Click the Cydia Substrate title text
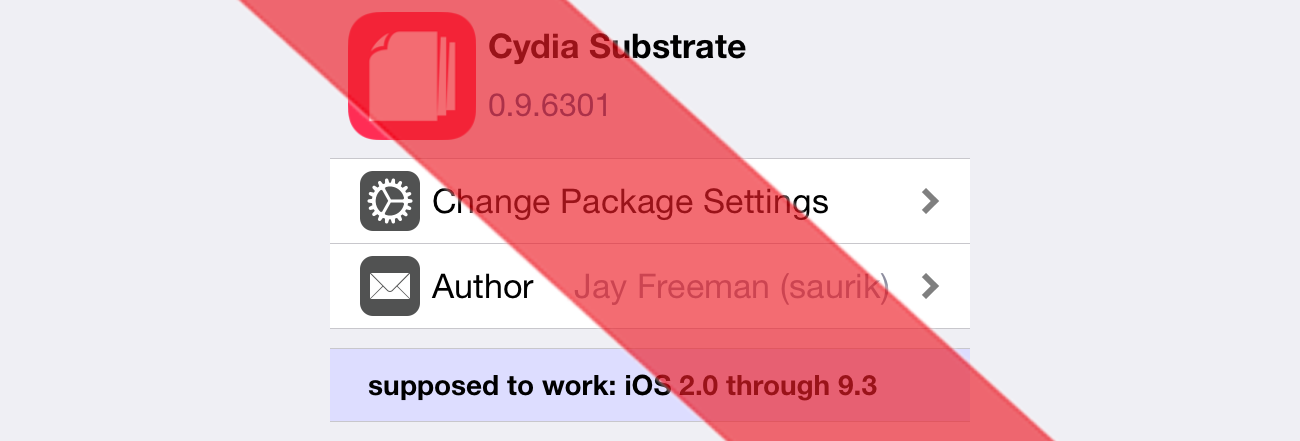 (617, 47)
